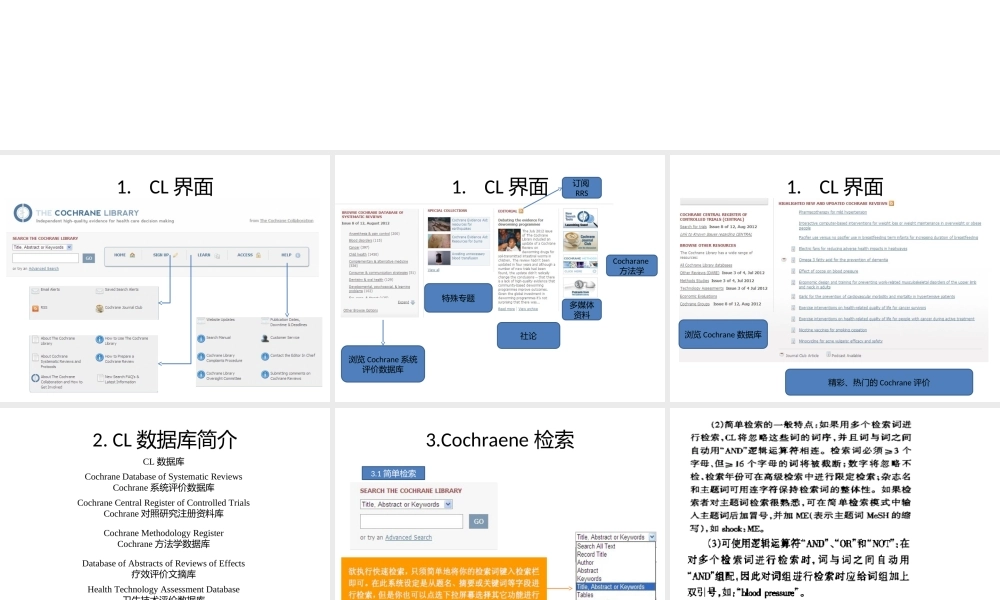This screenshot has height=600, width=1000.
Task: Click the 浏览 Cochrane 系统评价数据库 blue box
Action: (383, 364)
